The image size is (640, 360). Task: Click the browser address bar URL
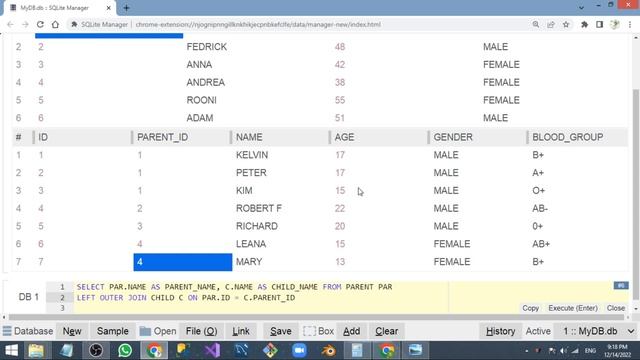258,24
